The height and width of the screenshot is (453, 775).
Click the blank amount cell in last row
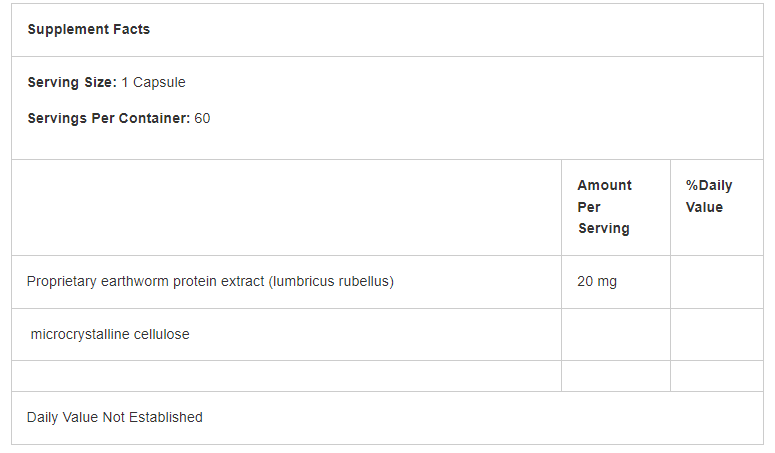click(615, 376)
